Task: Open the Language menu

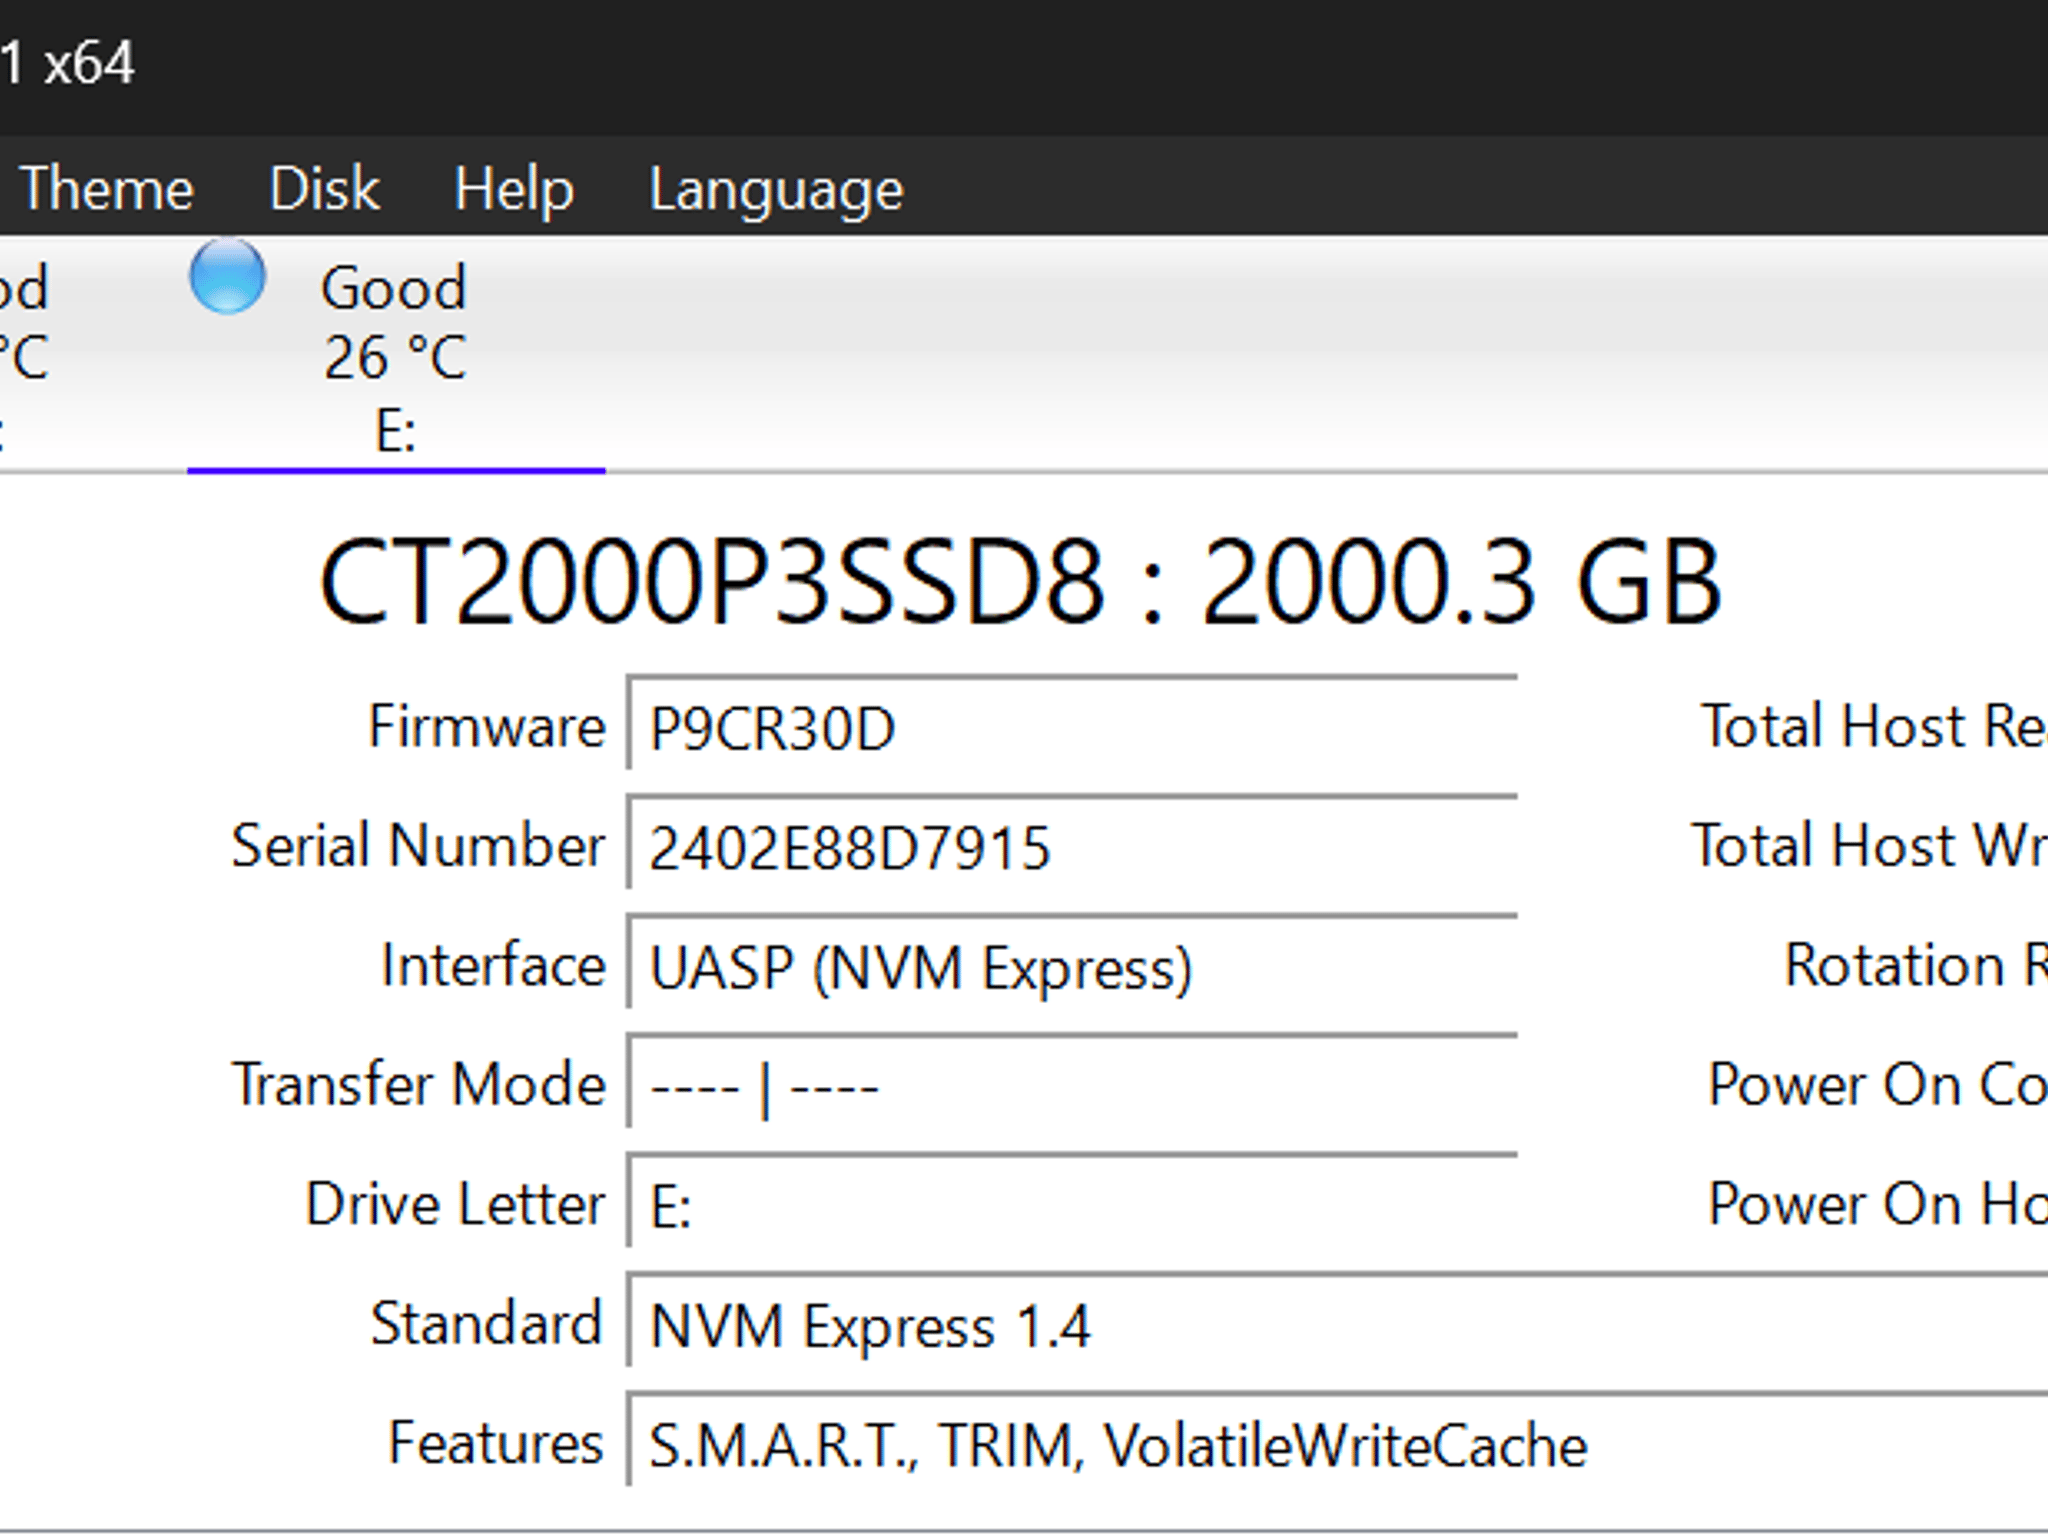Action: pyautogui.click(x=776, y=190)
